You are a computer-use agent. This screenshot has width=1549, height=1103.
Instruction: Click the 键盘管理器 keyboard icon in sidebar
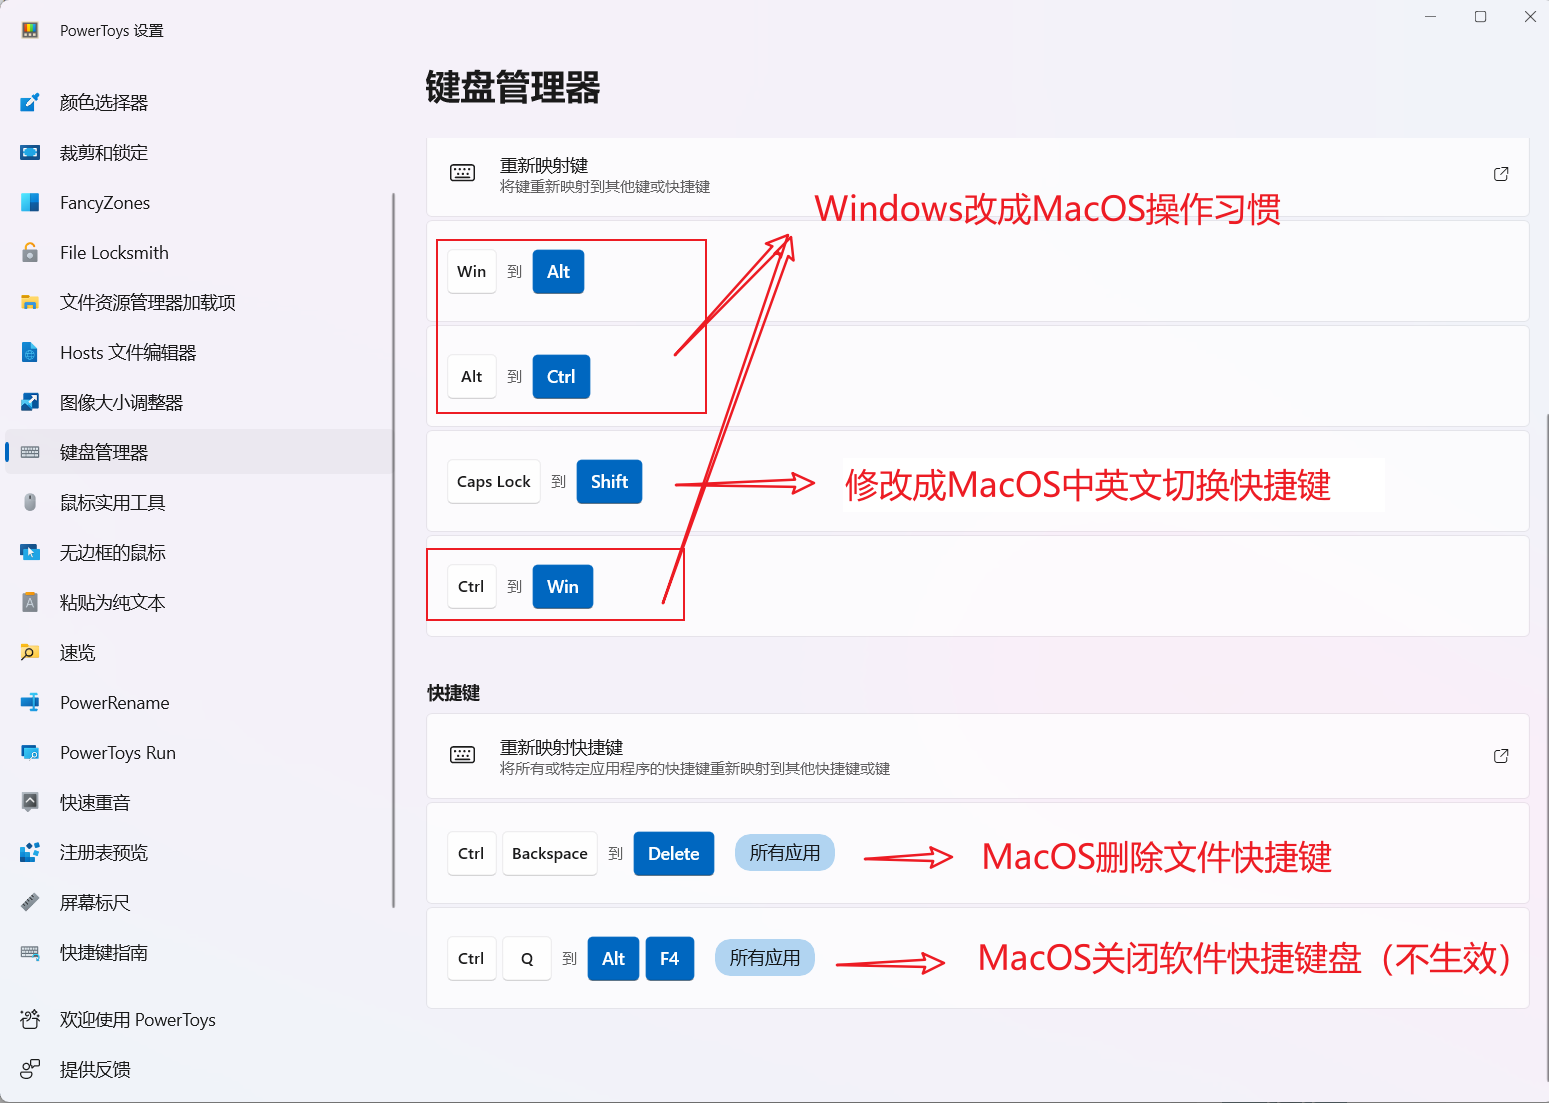(x=30, y=452)
